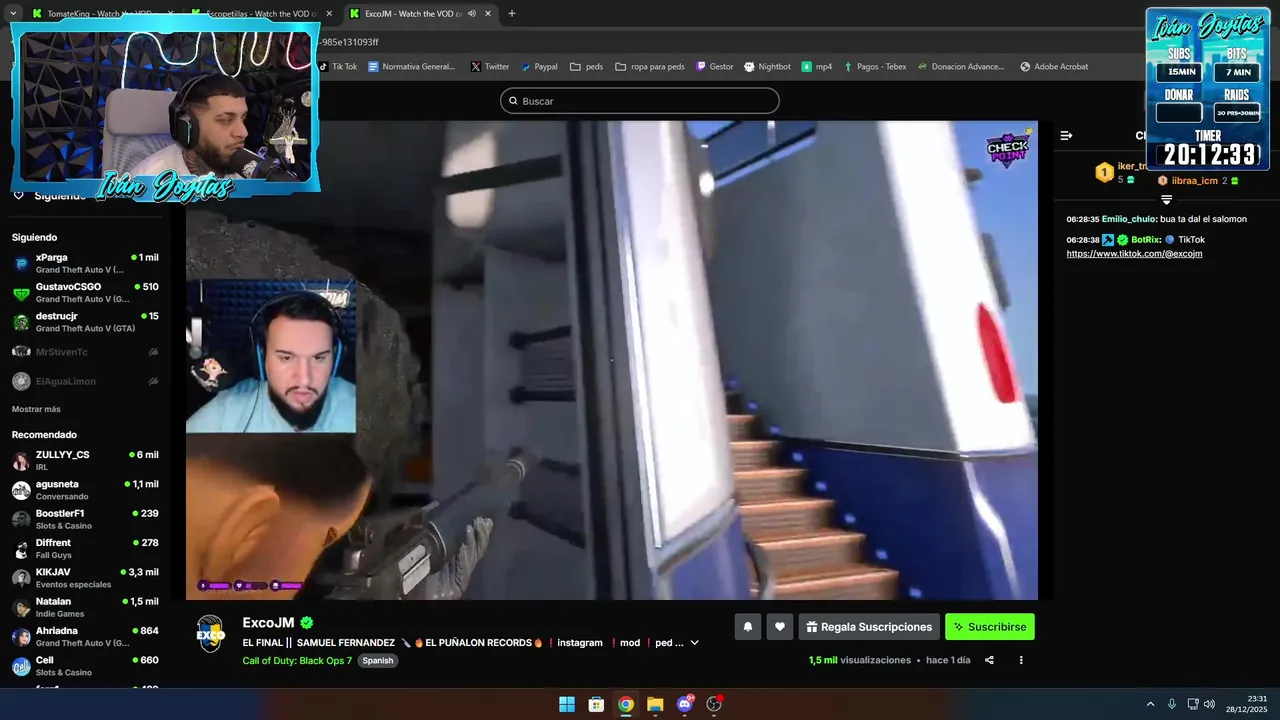Viewport: 1280px width, 720px height.
Task: Close the ExcoJM browser tab
Action: point(489,14)
